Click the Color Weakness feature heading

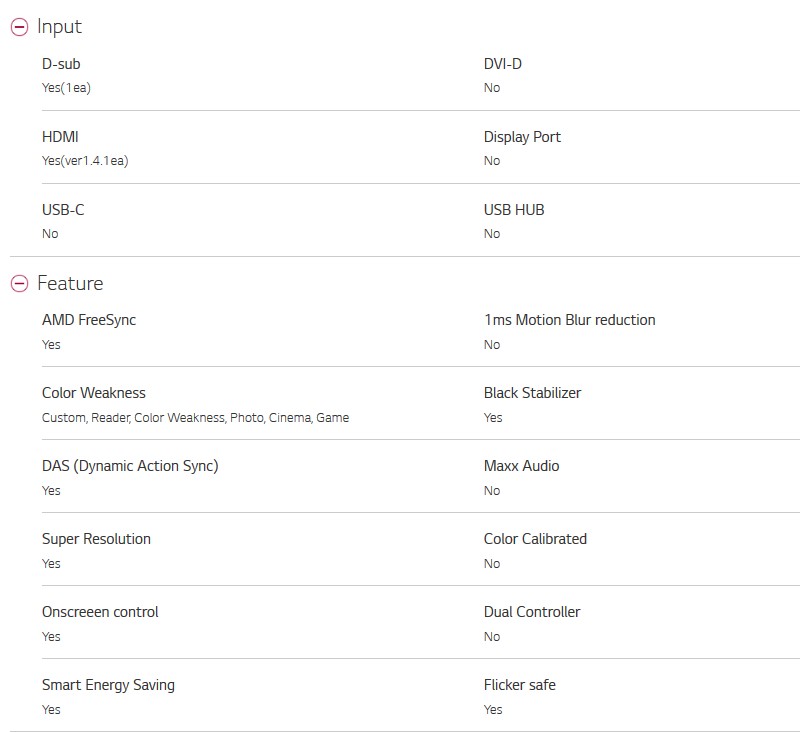(x=94, y=393)
